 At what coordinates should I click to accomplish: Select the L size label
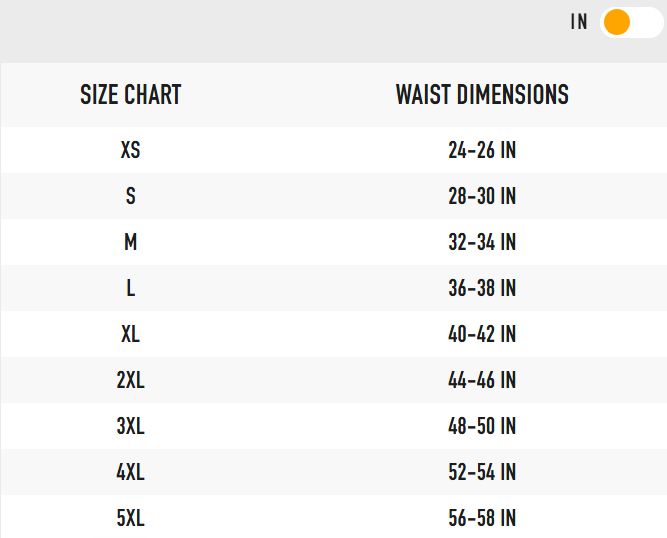(x=131, y=288)
